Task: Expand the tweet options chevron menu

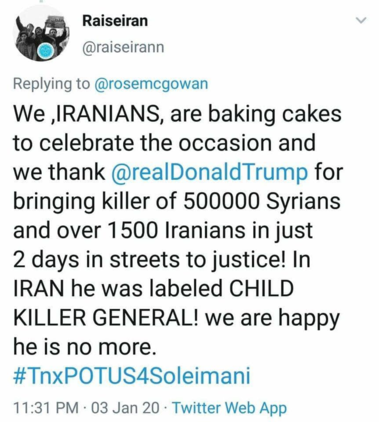Action: pyautogui.click(x=361, y=20)
